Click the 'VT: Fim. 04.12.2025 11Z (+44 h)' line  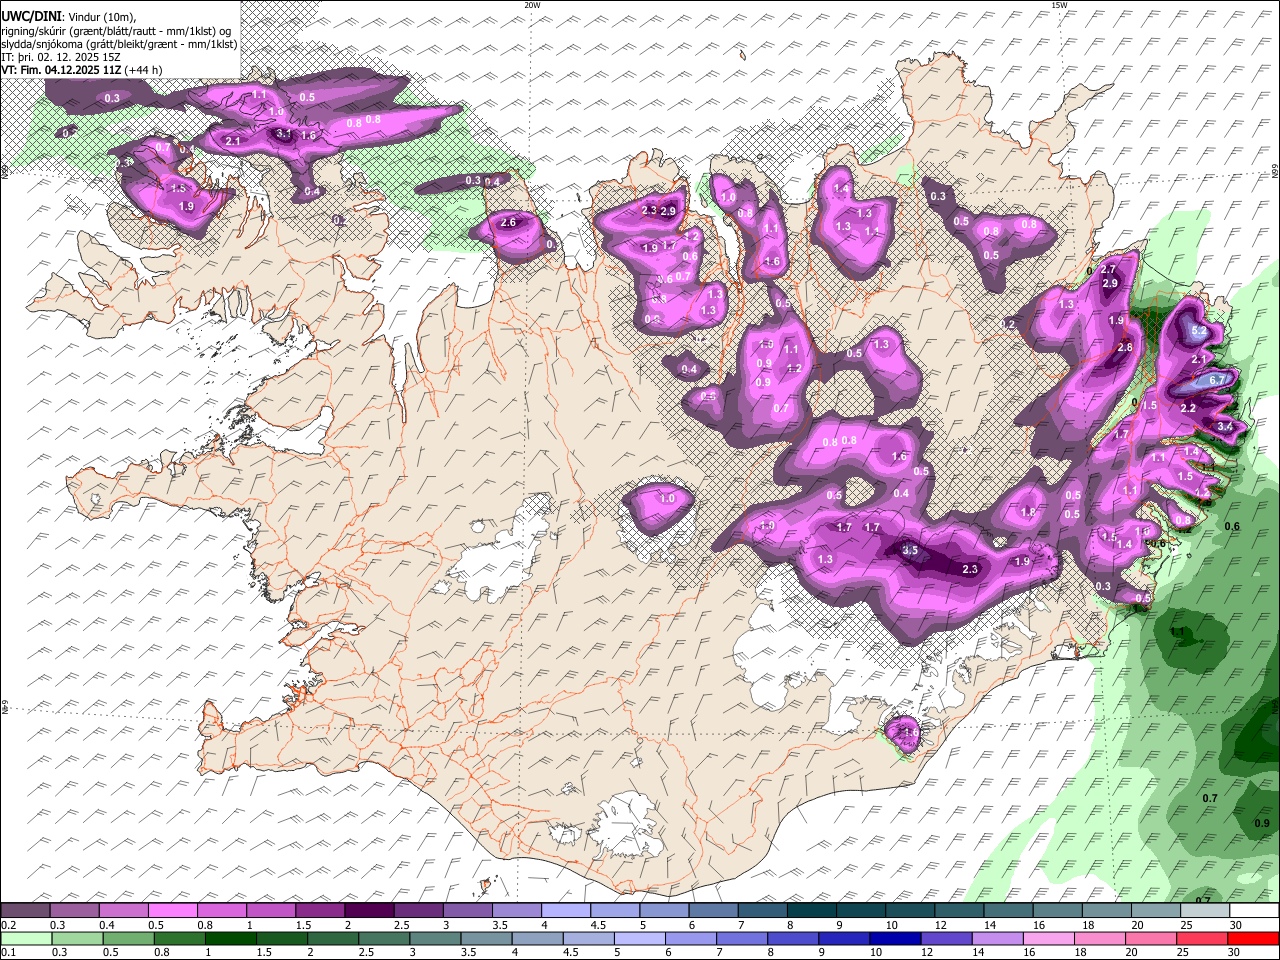click(82, 70)
